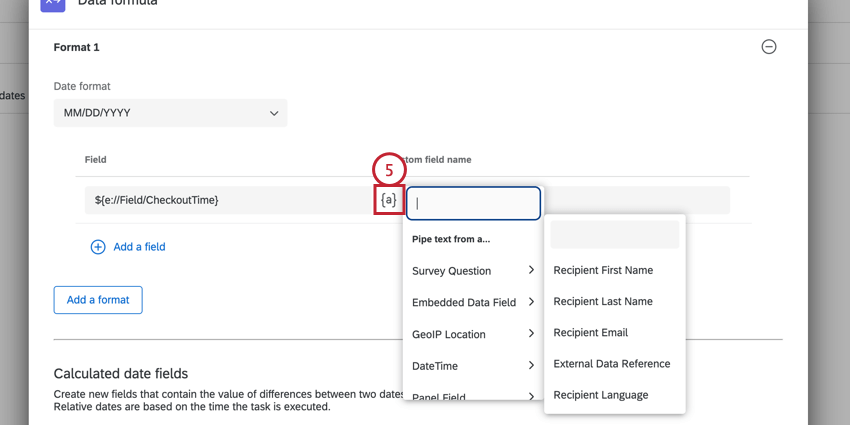The height and width of the screenshot is (425, 850).
Task: Click the Add a format button
Action: 98,299
